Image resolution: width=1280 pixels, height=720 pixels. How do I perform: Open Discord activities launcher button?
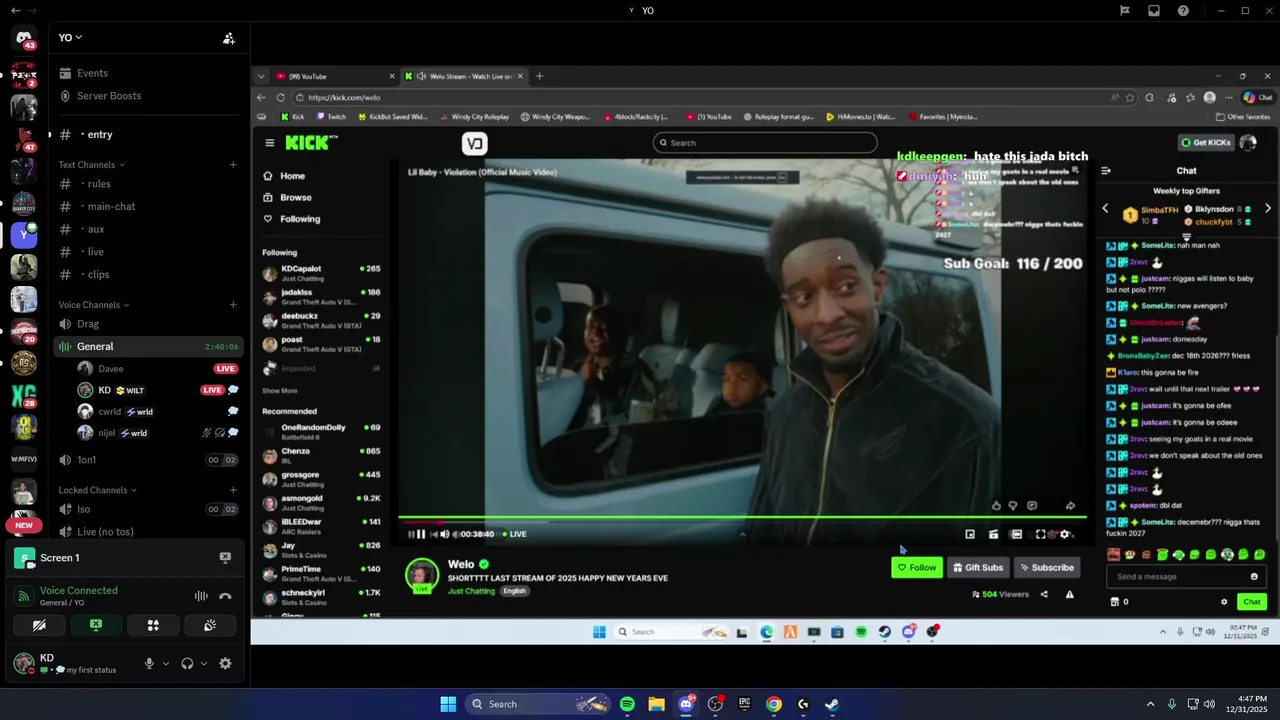[x=153, y=625]
